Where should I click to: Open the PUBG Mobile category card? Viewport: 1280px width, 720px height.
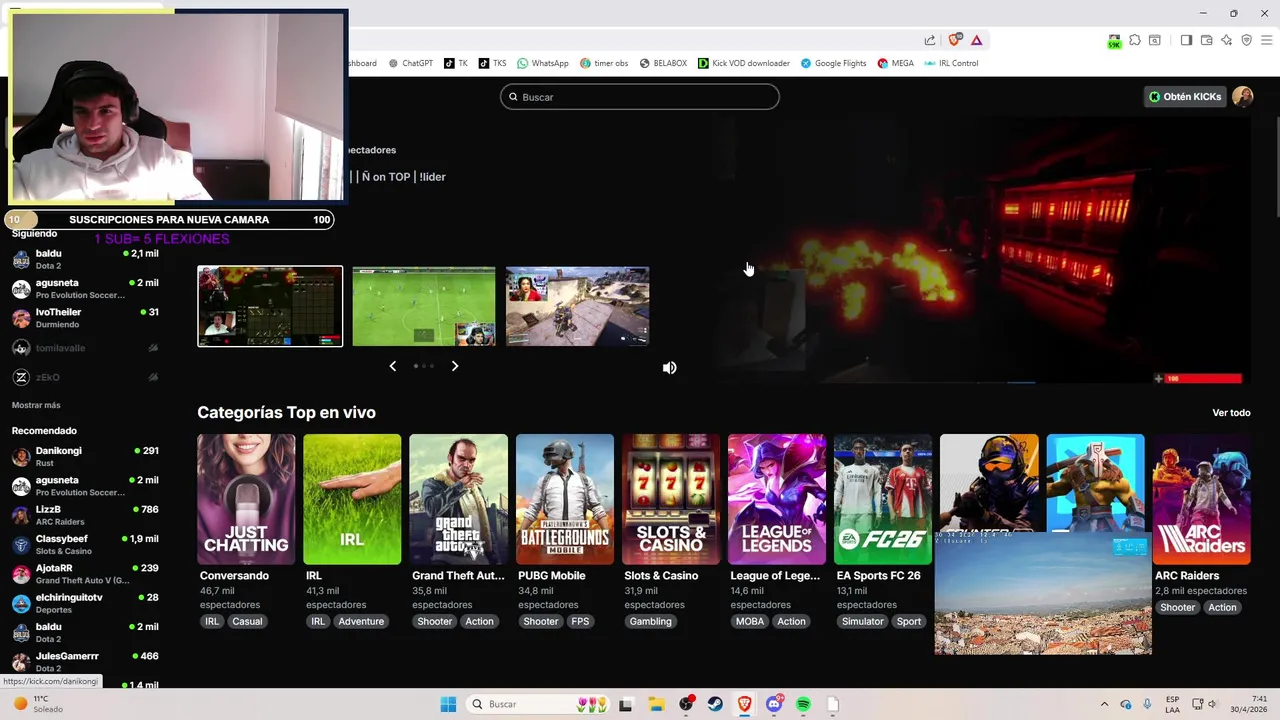point(564,499)
